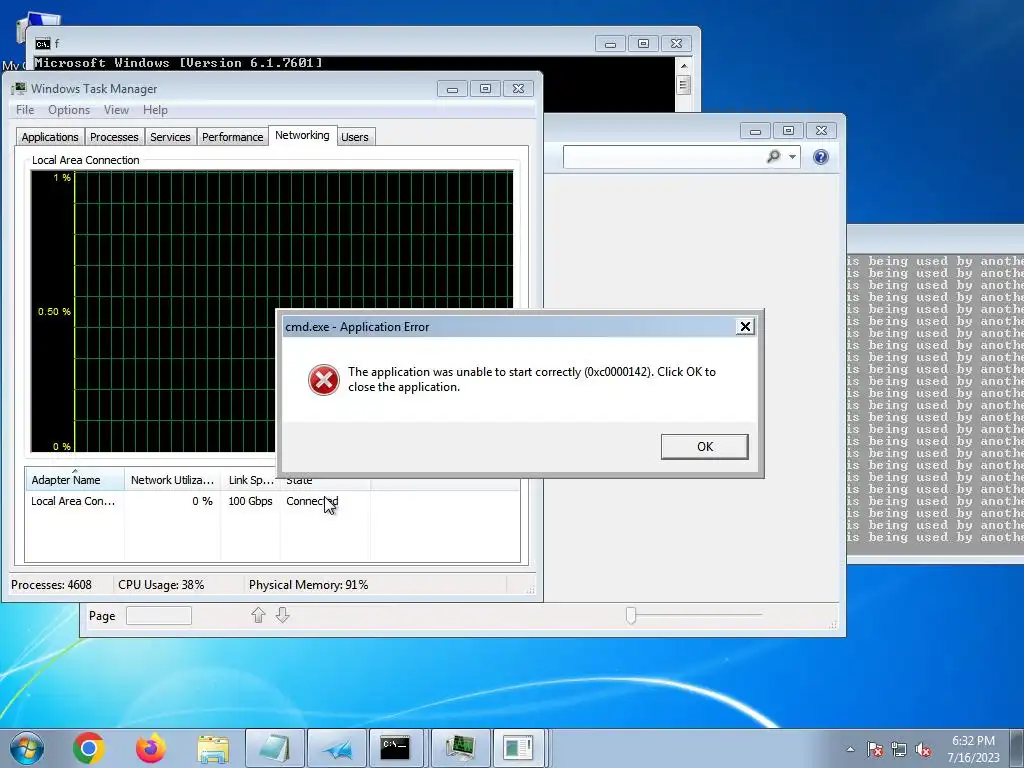Open the Services tab
This screenshot has width=1024, height=768.
click(x=170, y=137)
